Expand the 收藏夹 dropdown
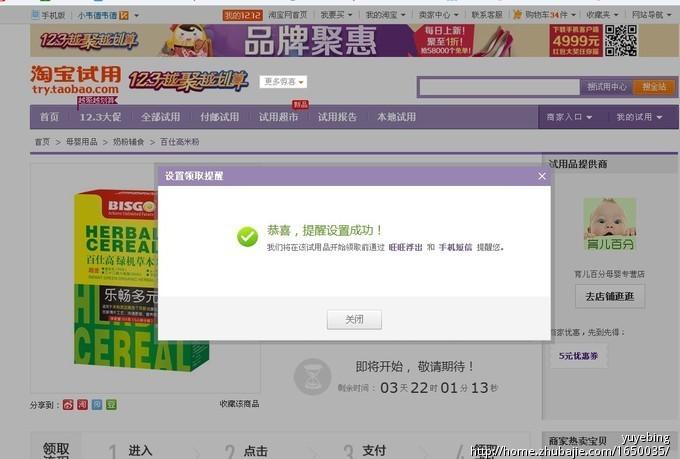 (602, 15)
